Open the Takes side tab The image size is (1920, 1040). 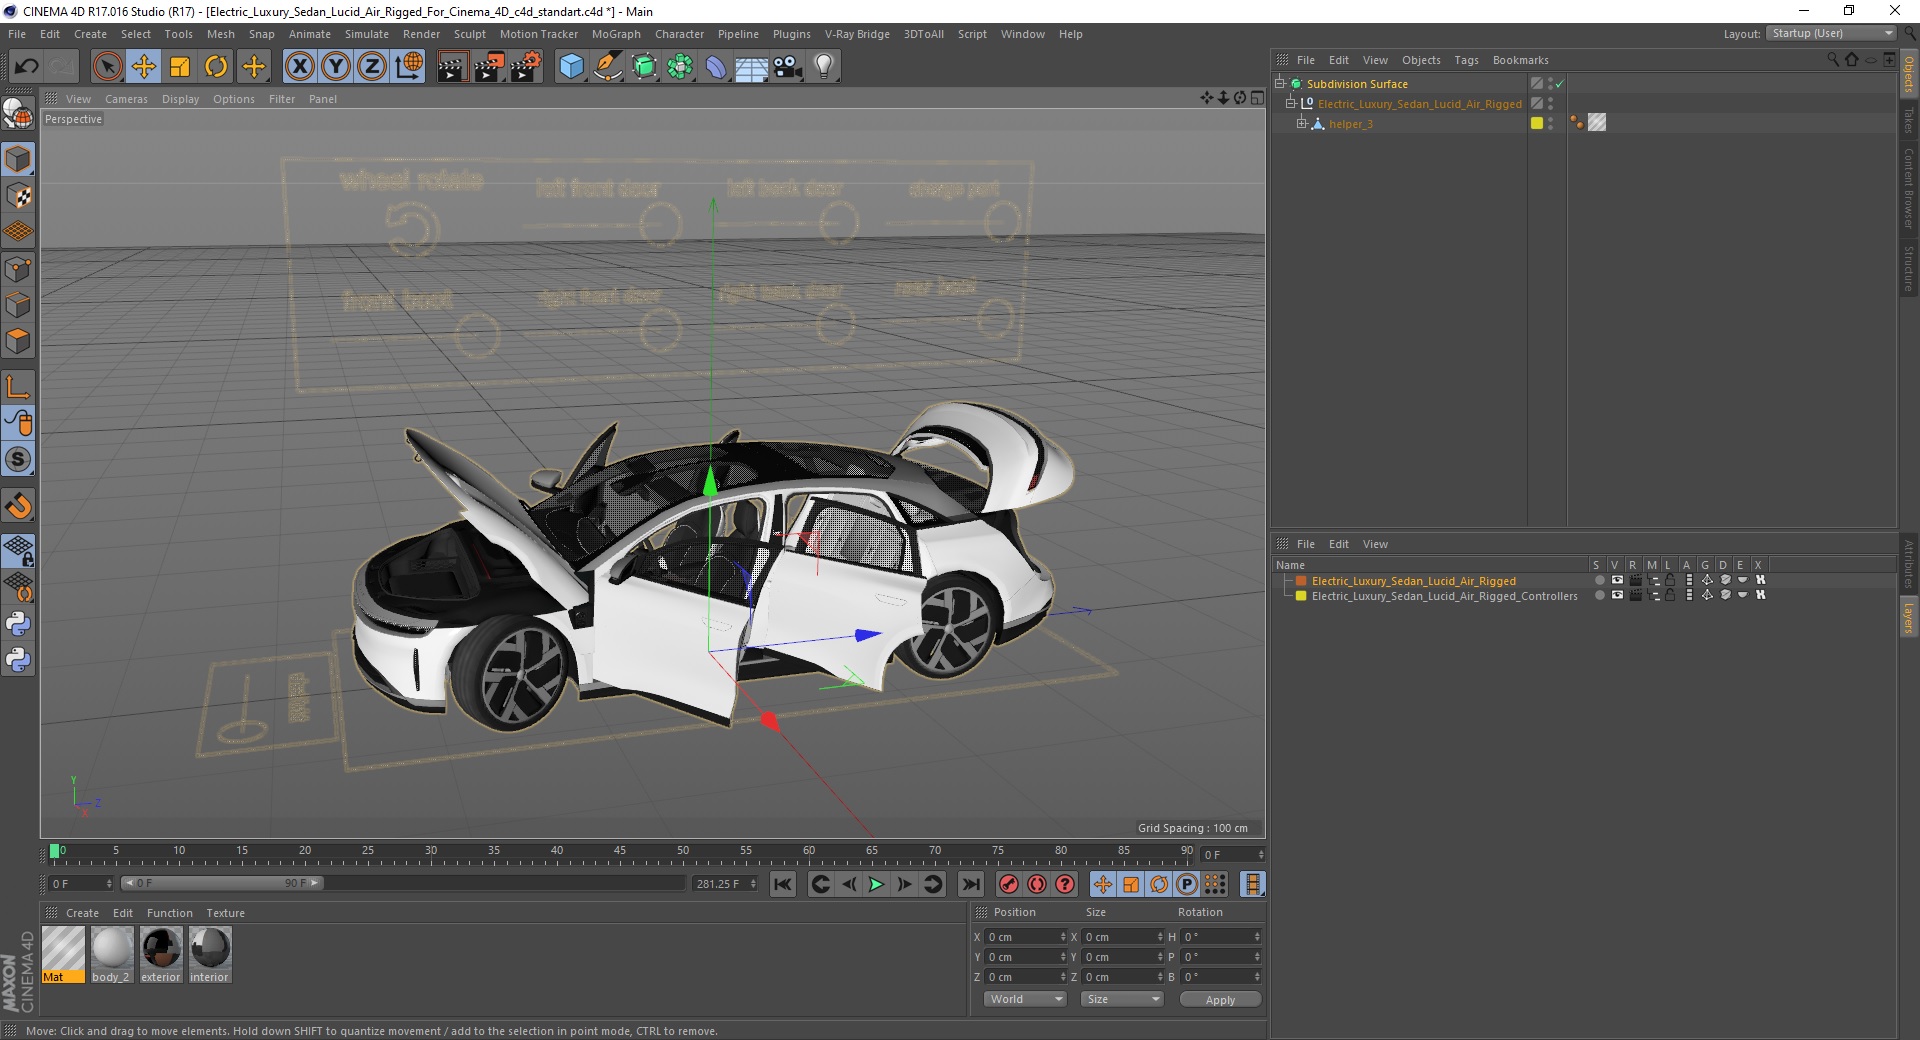(x=1908, y=119)
